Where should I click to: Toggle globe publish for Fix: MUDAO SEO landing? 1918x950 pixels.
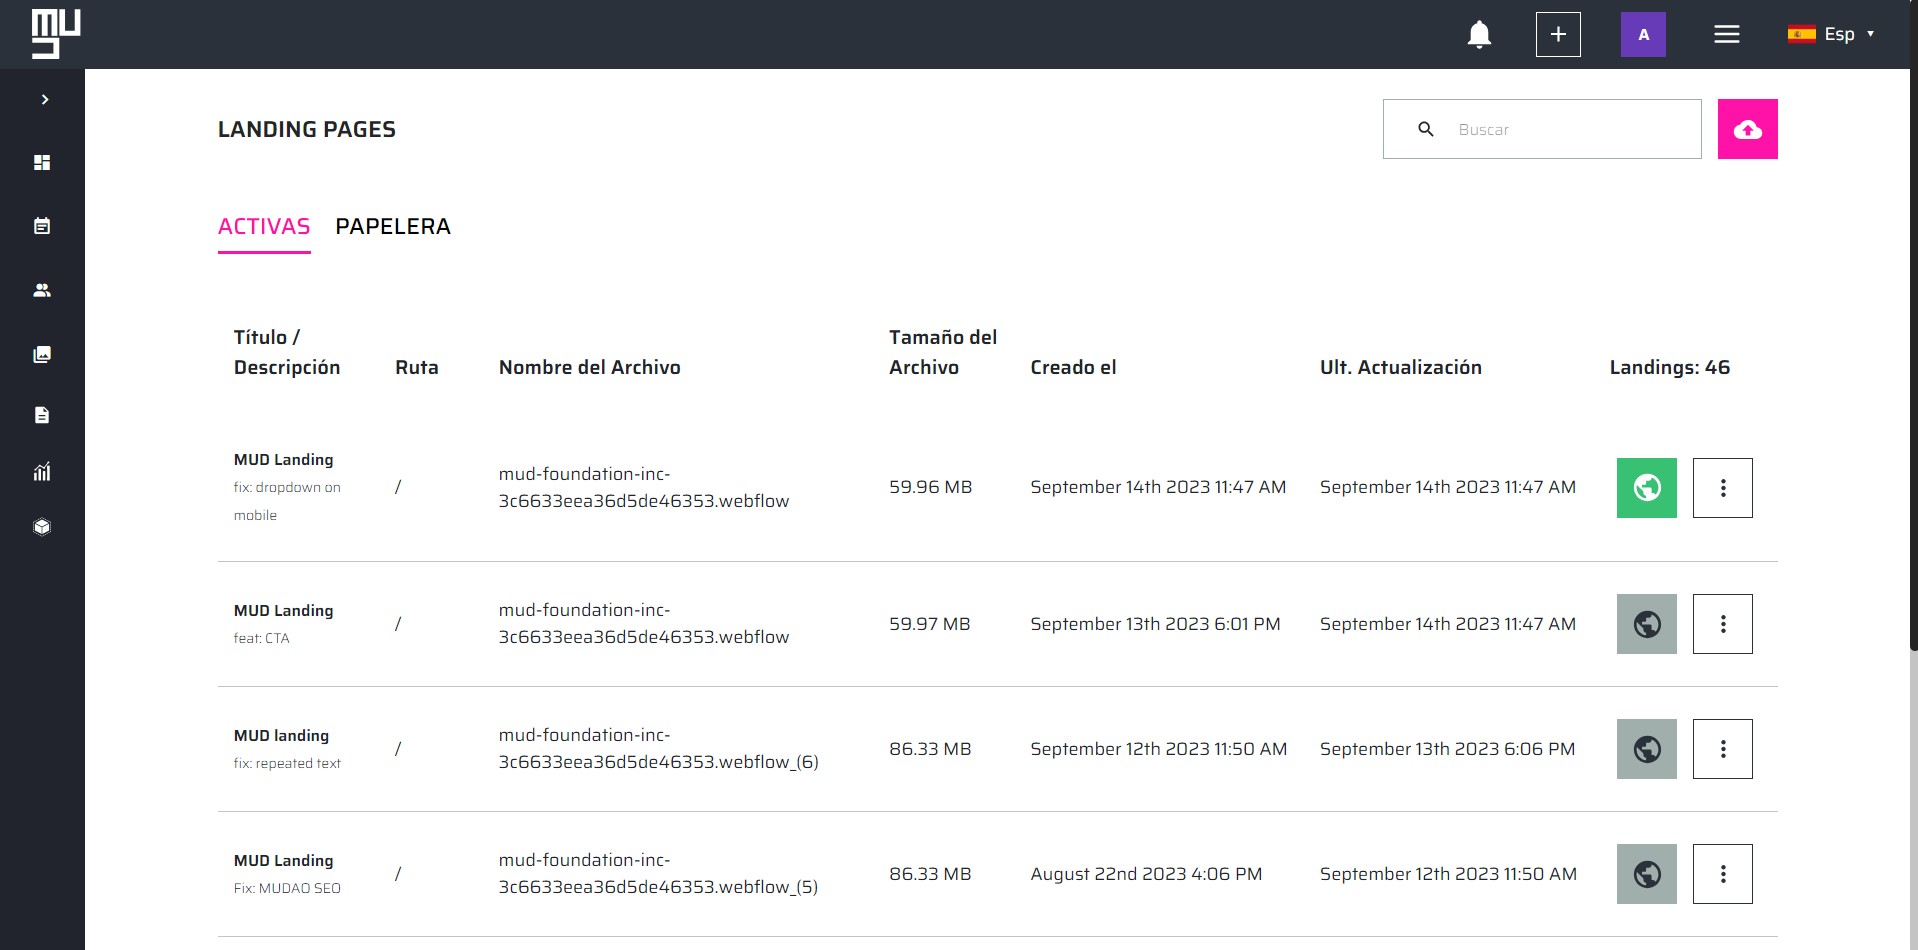click(1647, 874)
